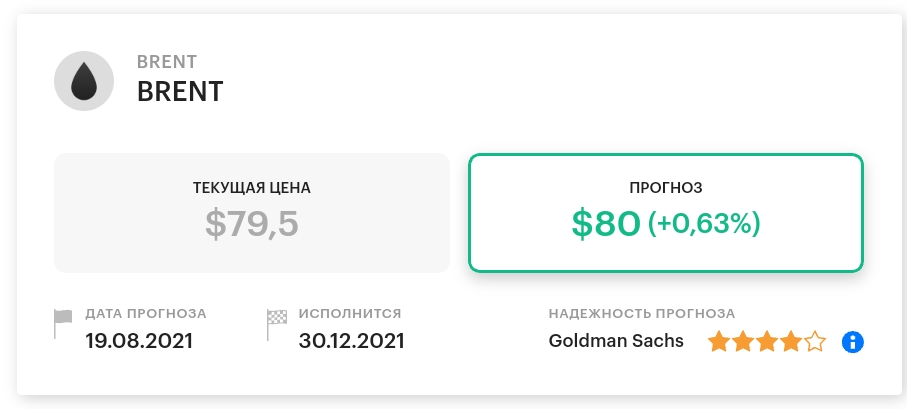Click the blue info icon

click(853, 342)
